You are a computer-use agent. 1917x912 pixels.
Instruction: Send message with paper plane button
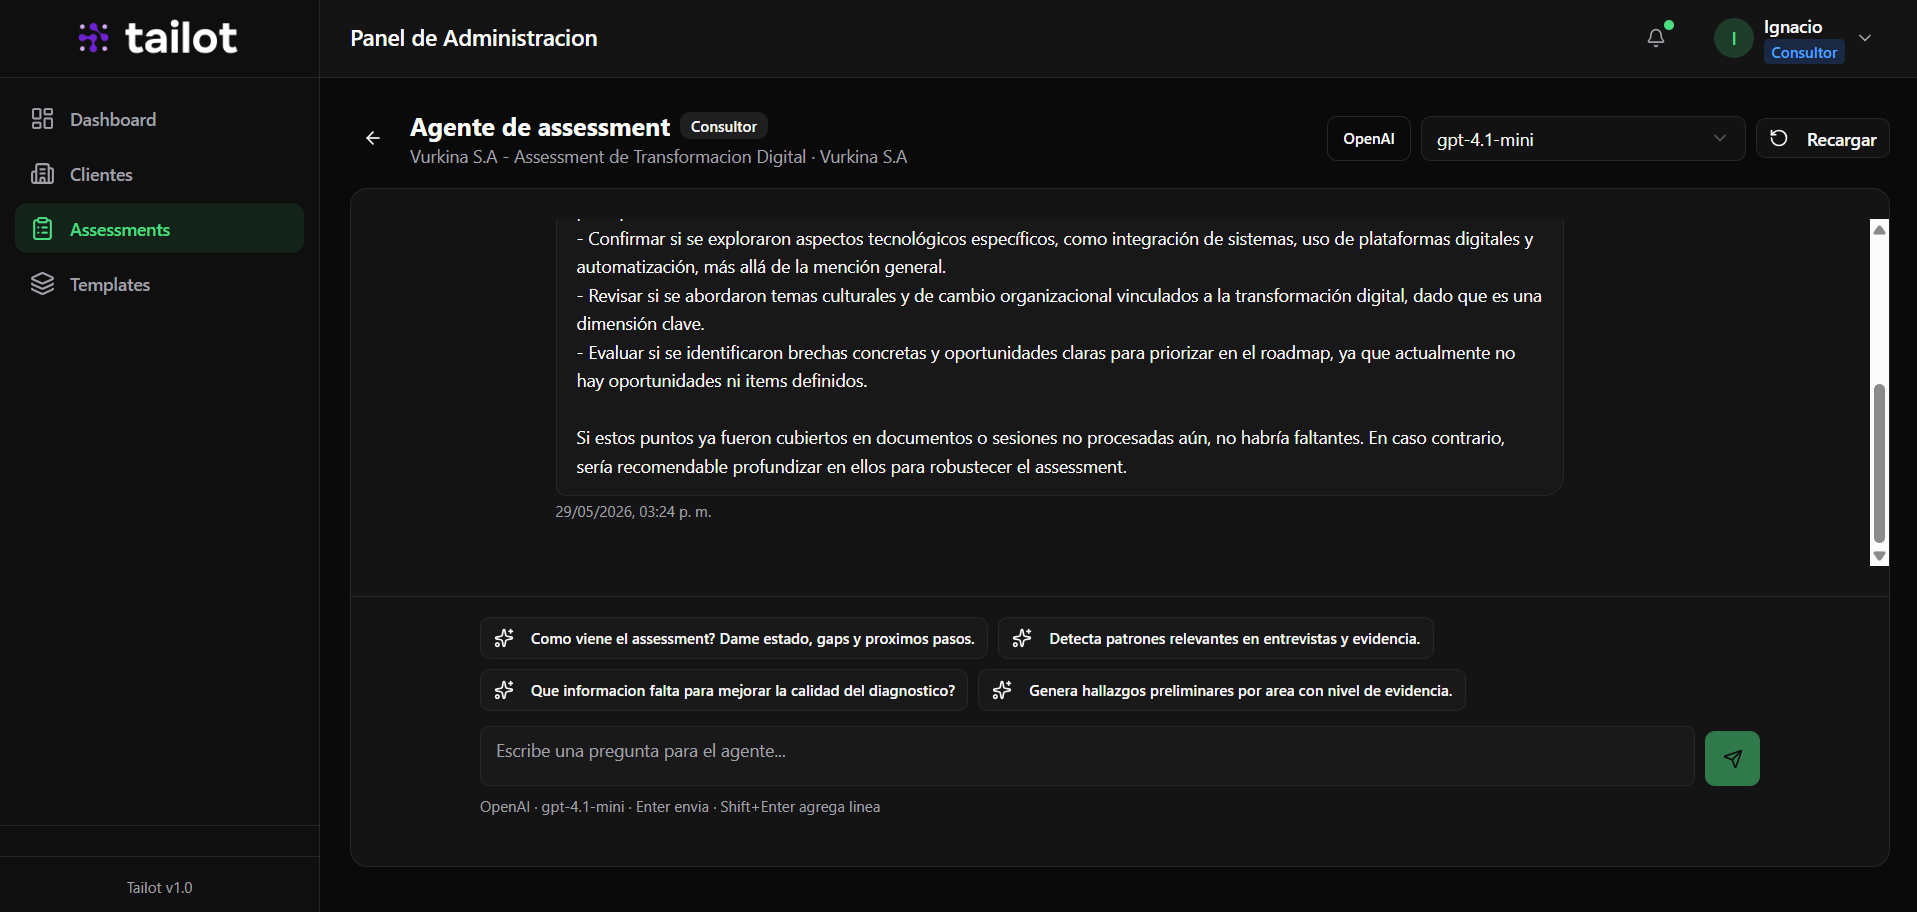point(1732,758)
